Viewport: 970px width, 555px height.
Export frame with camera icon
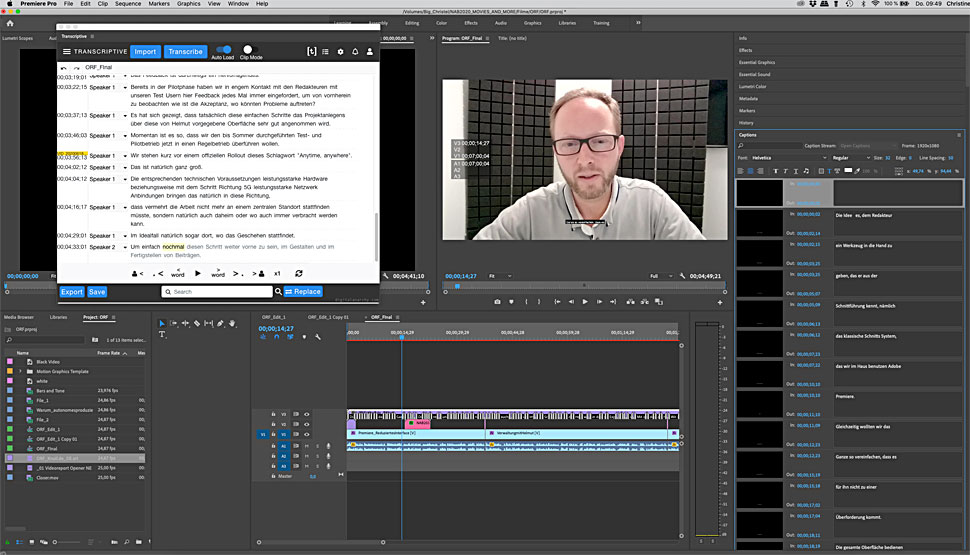coord(497,302)
